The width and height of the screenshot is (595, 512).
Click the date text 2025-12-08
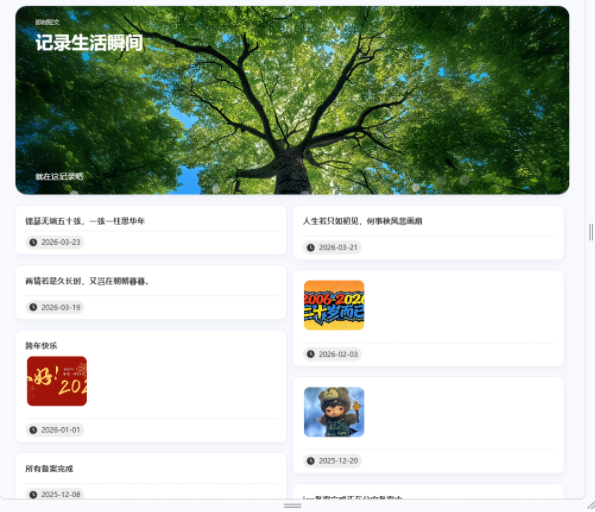pos(61,495)
